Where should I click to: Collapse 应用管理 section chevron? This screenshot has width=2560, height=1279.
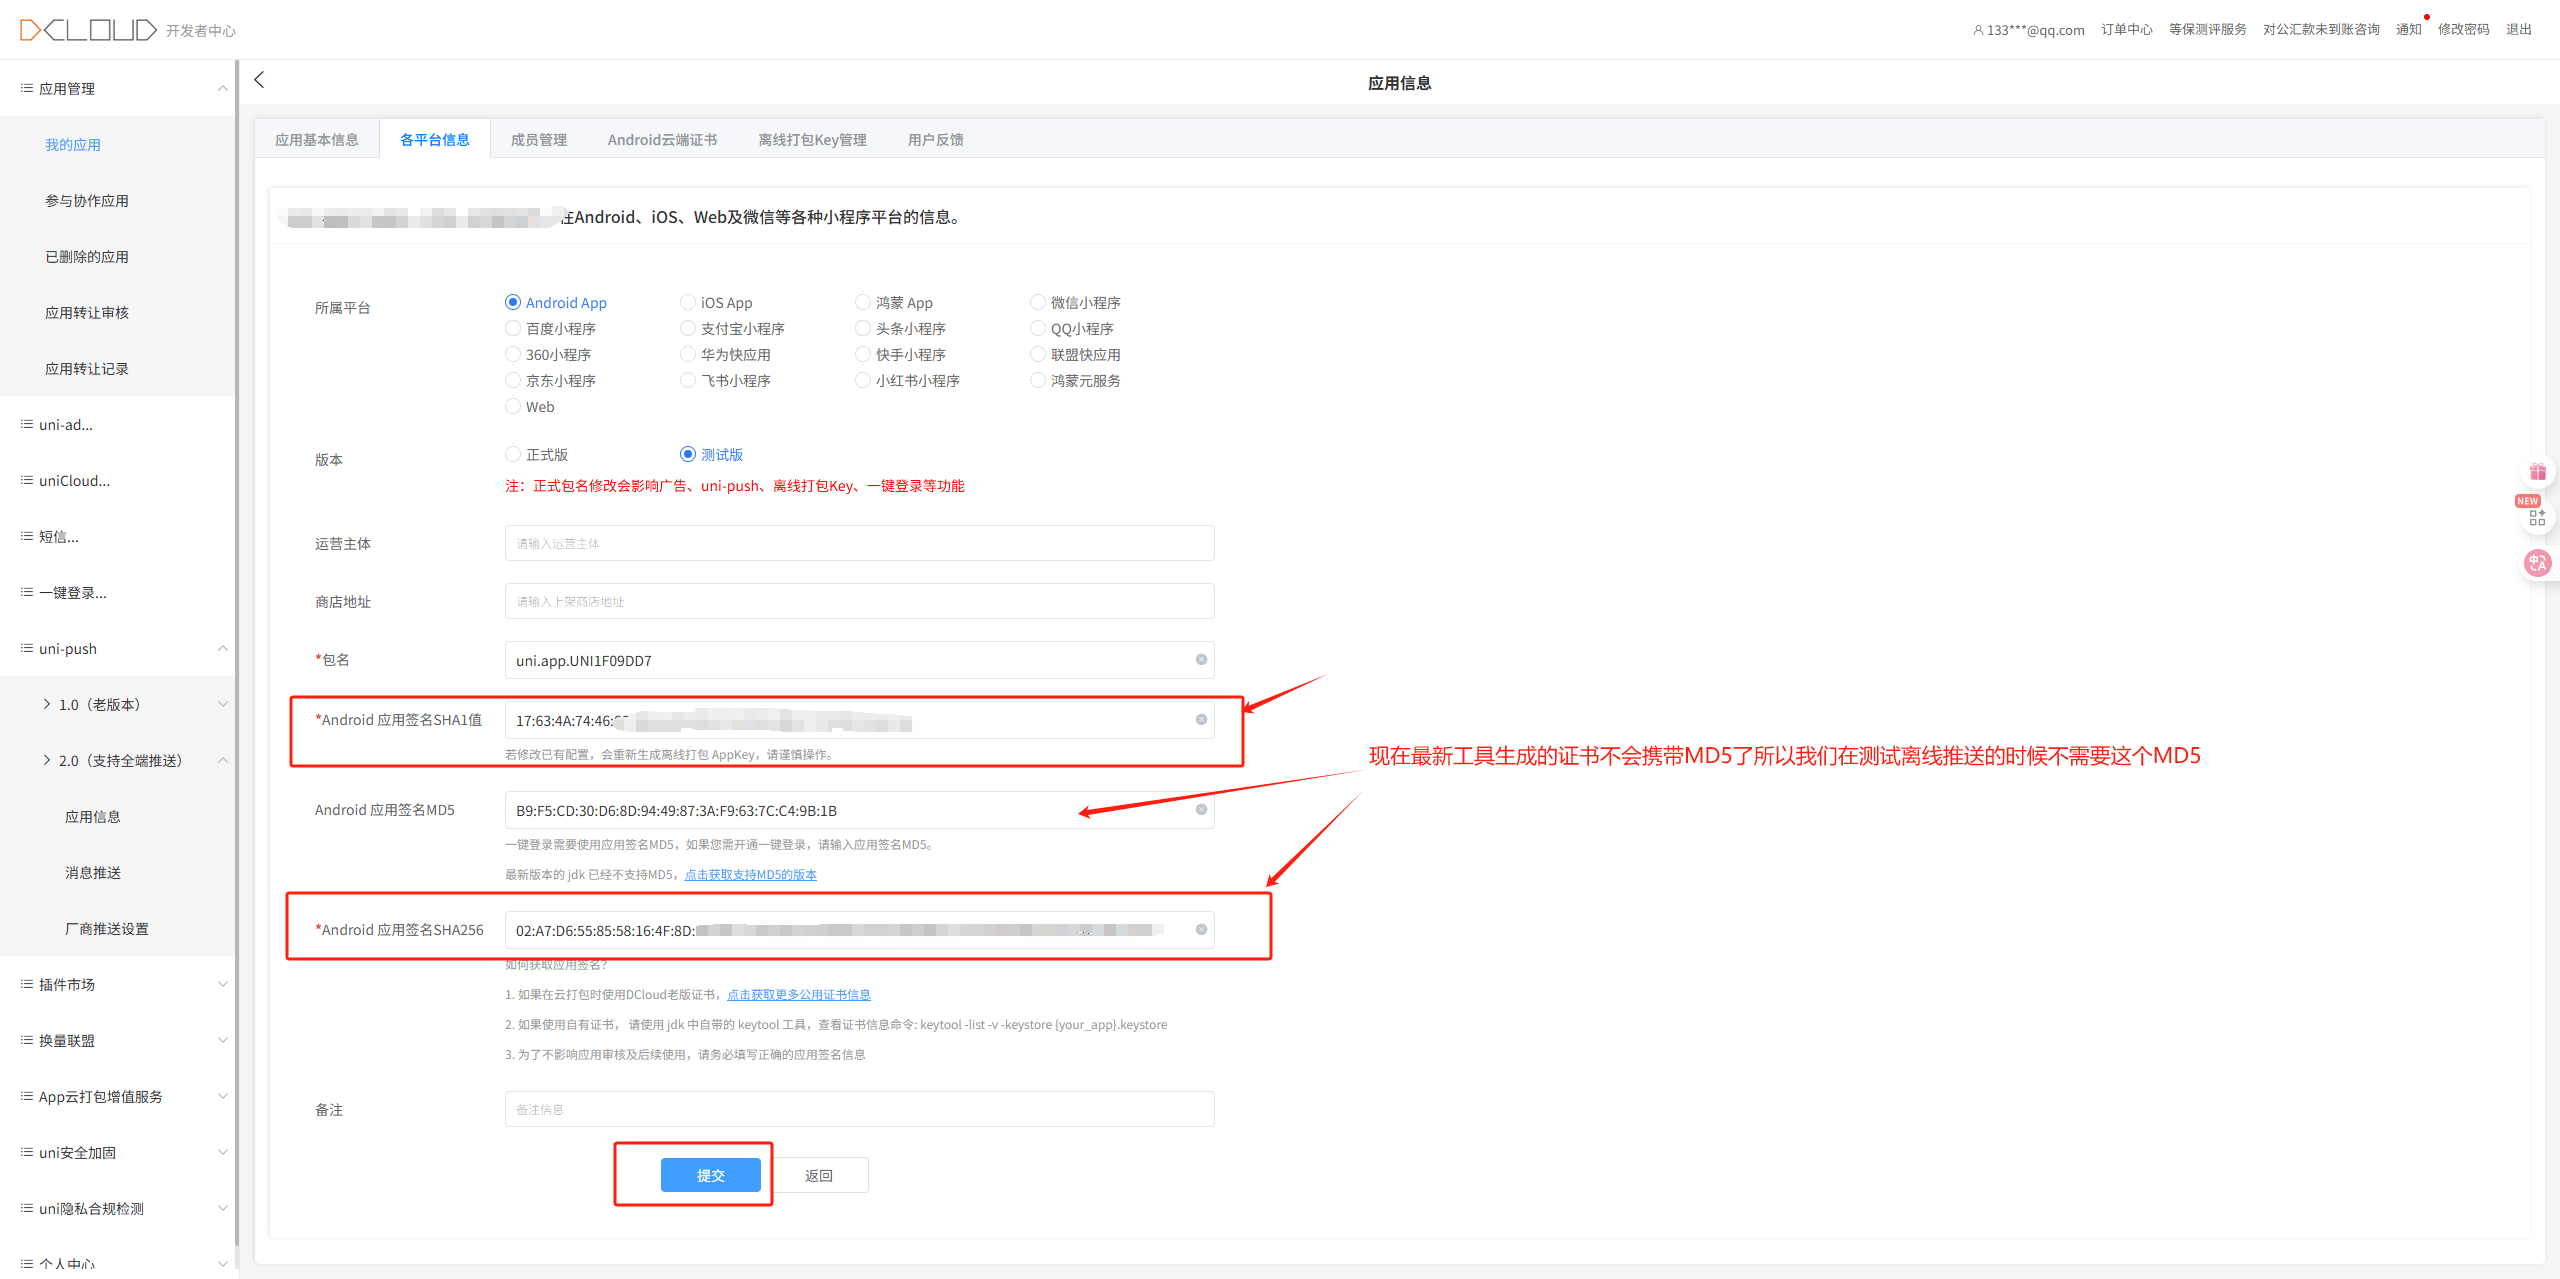(x=222, y=88)
